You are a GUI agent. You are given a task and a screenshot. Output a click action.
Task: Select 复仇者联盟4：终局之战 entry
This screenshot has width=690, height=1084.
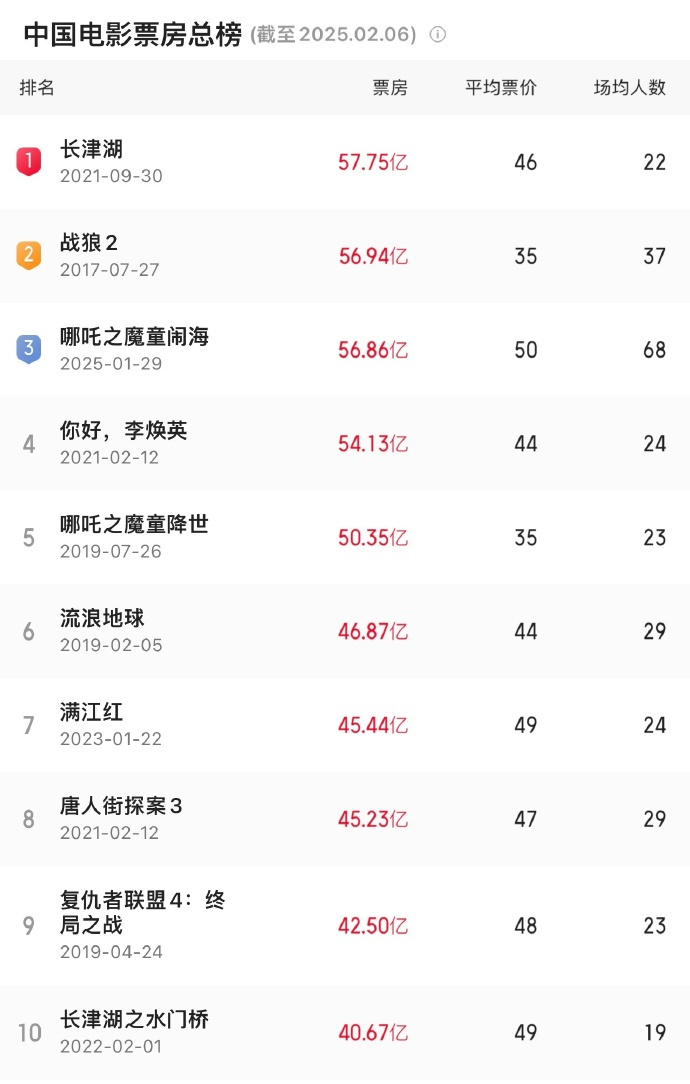coord(142,912)
